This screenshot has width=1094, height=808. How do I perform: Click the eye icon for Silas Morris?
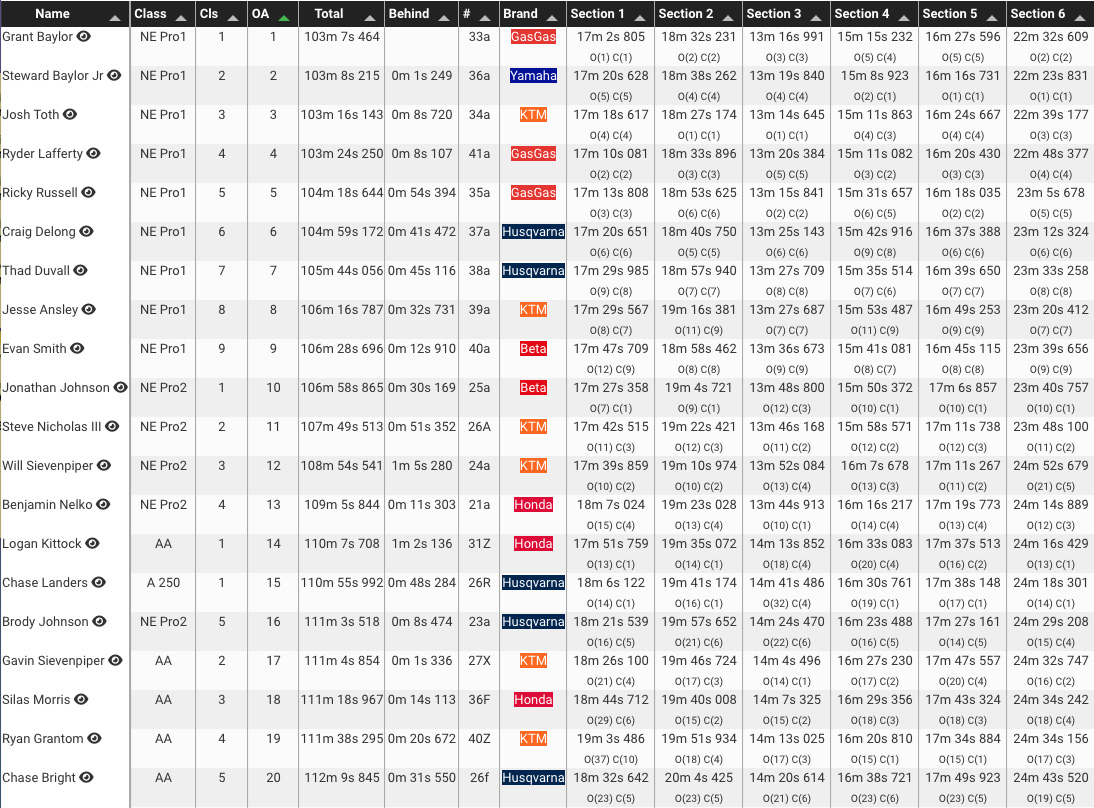click(x=81, y=701)
